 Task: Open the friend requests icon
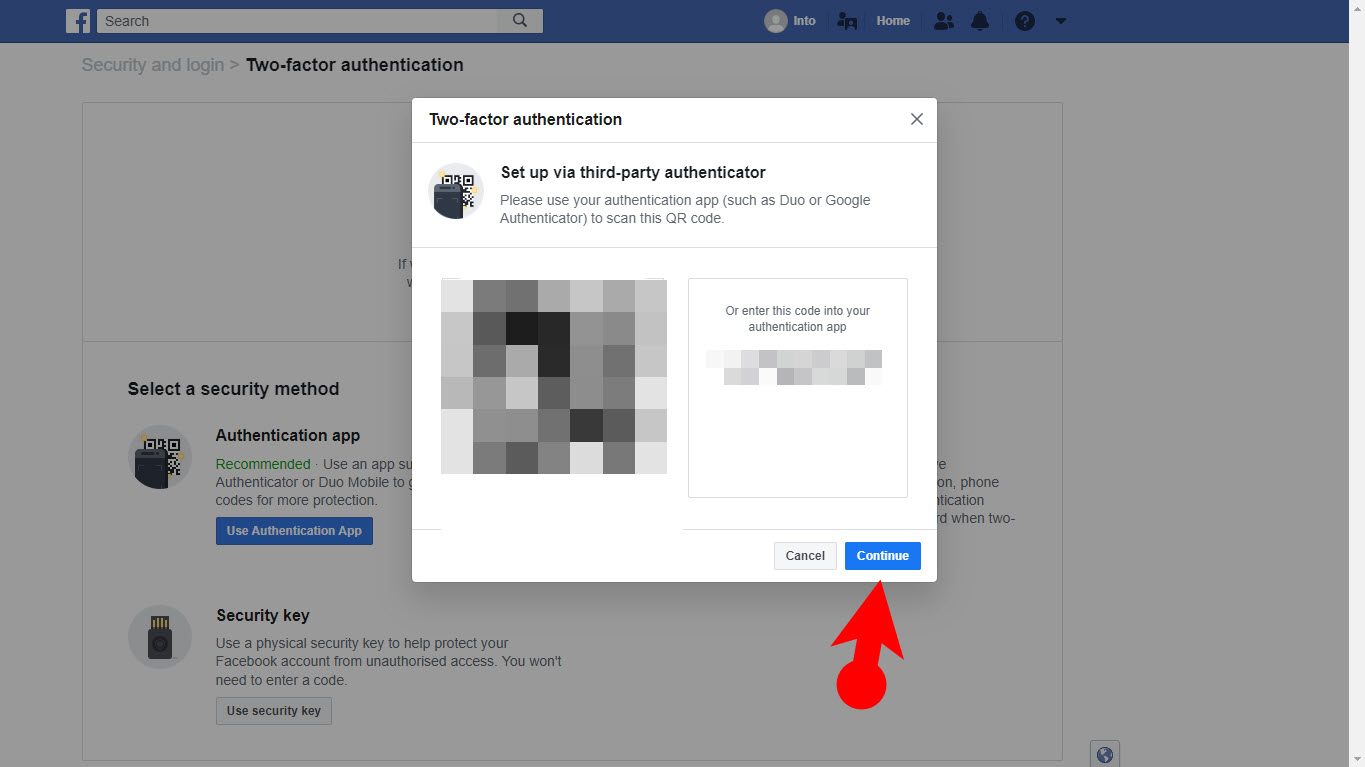944,21
